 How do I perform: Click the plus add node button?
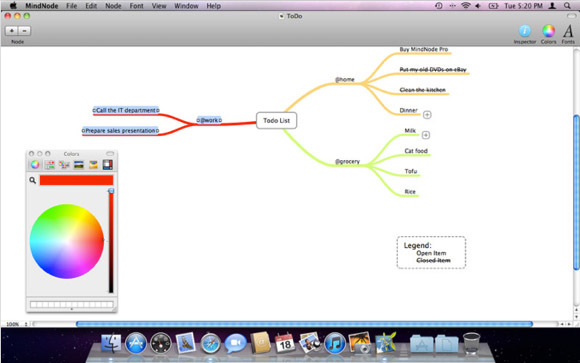click(x=12, y=31)
